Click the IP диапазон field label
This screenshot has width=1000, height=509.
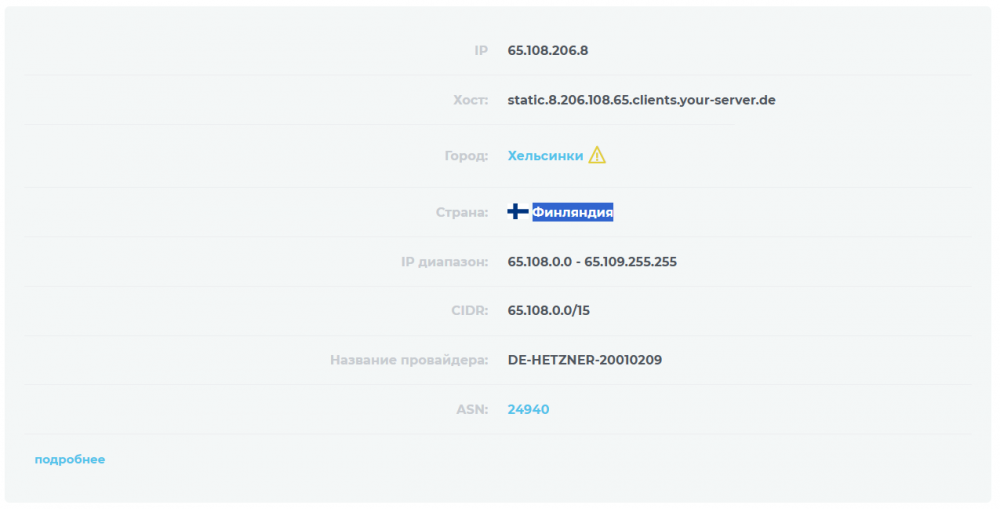pos(444,262)
